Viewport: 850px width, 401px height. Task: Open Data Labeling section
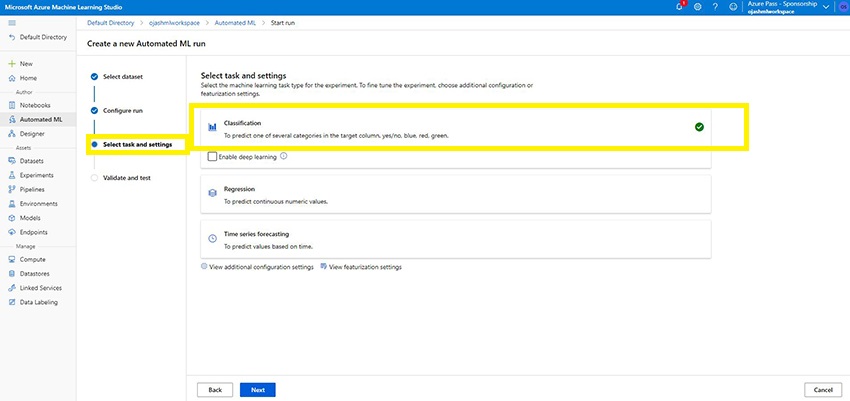click(33, 302)
